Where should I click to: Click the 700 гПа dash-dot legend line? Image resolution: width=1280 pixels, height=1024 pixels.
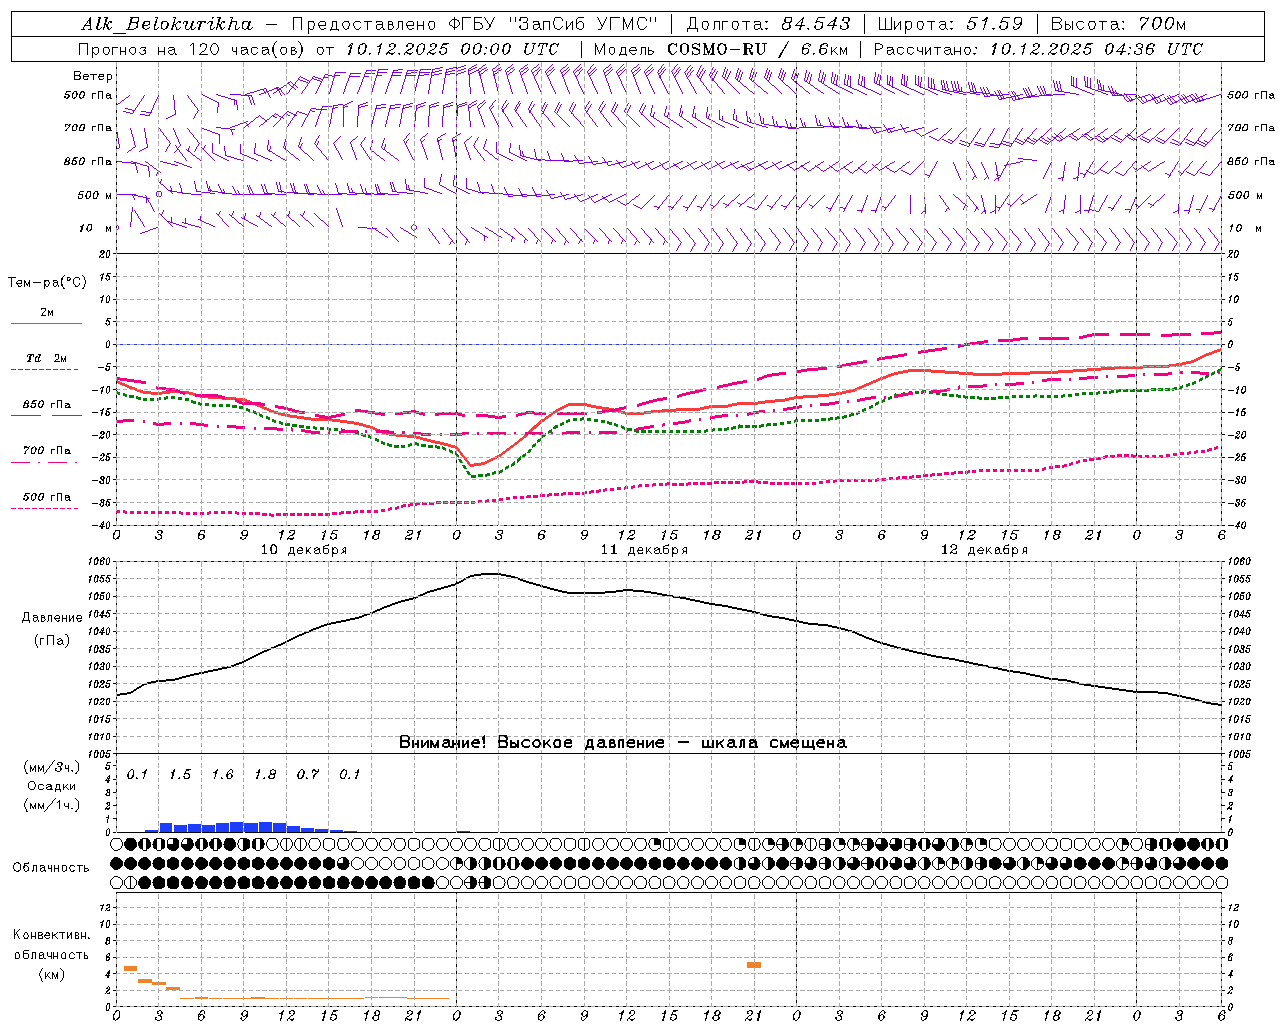(x=46, y=461)
